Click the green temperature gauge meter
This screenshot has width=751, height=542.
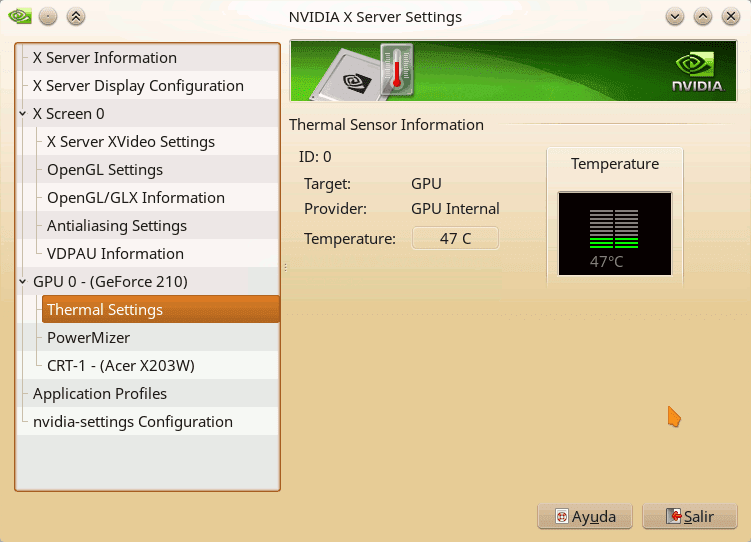point(614,229)
